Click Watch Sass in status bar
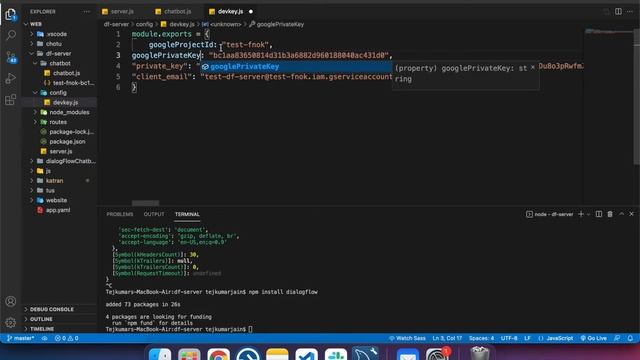The width and height of the screenshot is (640, 360). point(407,338)
